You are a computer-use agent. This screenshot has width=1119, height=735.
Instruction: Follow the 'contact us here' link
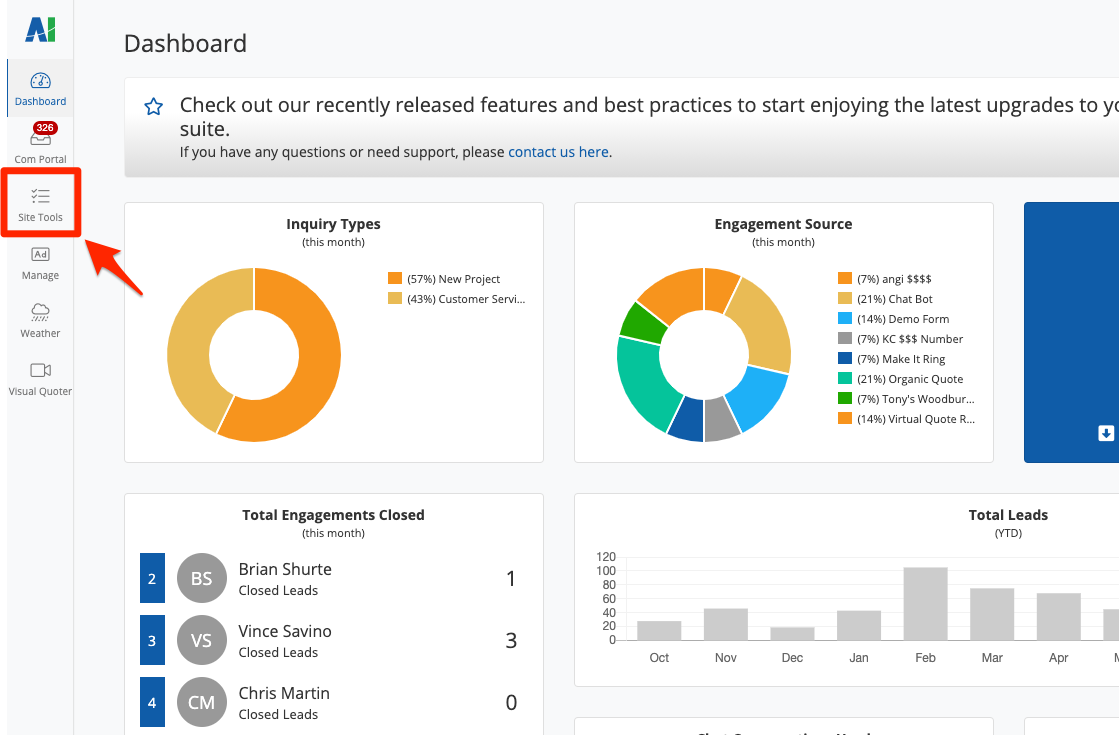pyautogui.click(x=558, y=152)
